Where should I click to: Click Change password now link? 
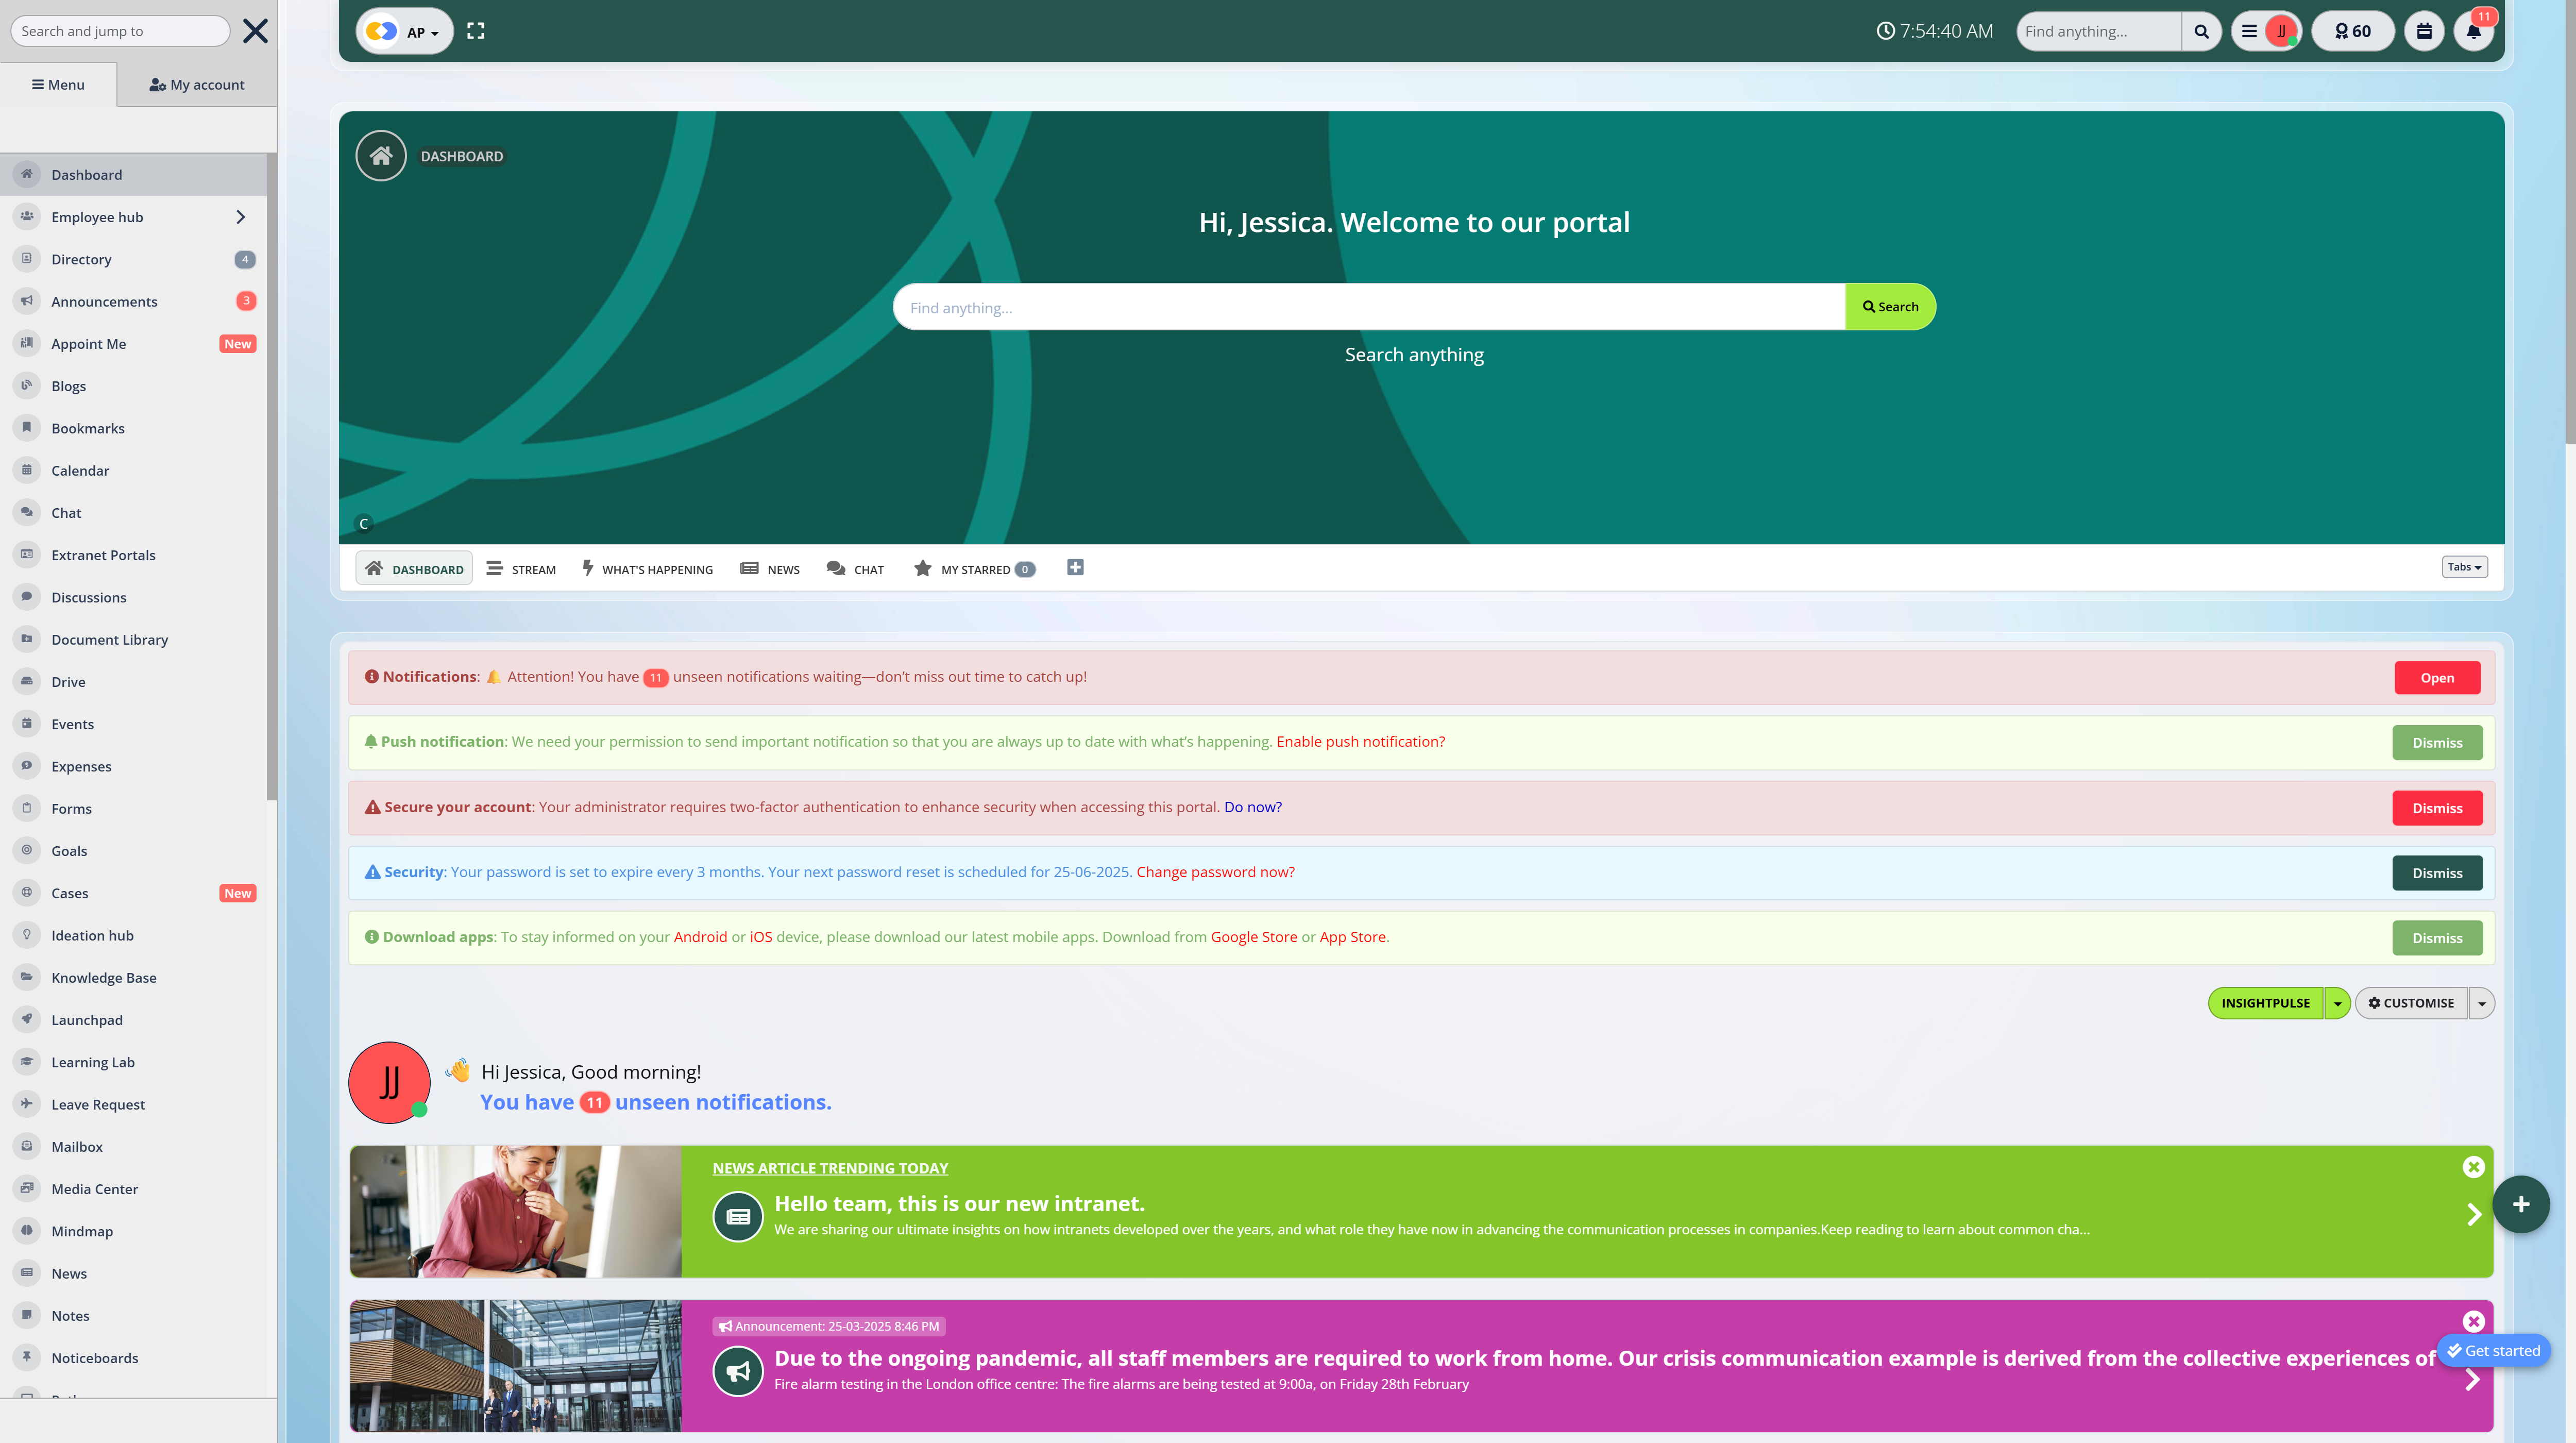[x=1215, y=872]
